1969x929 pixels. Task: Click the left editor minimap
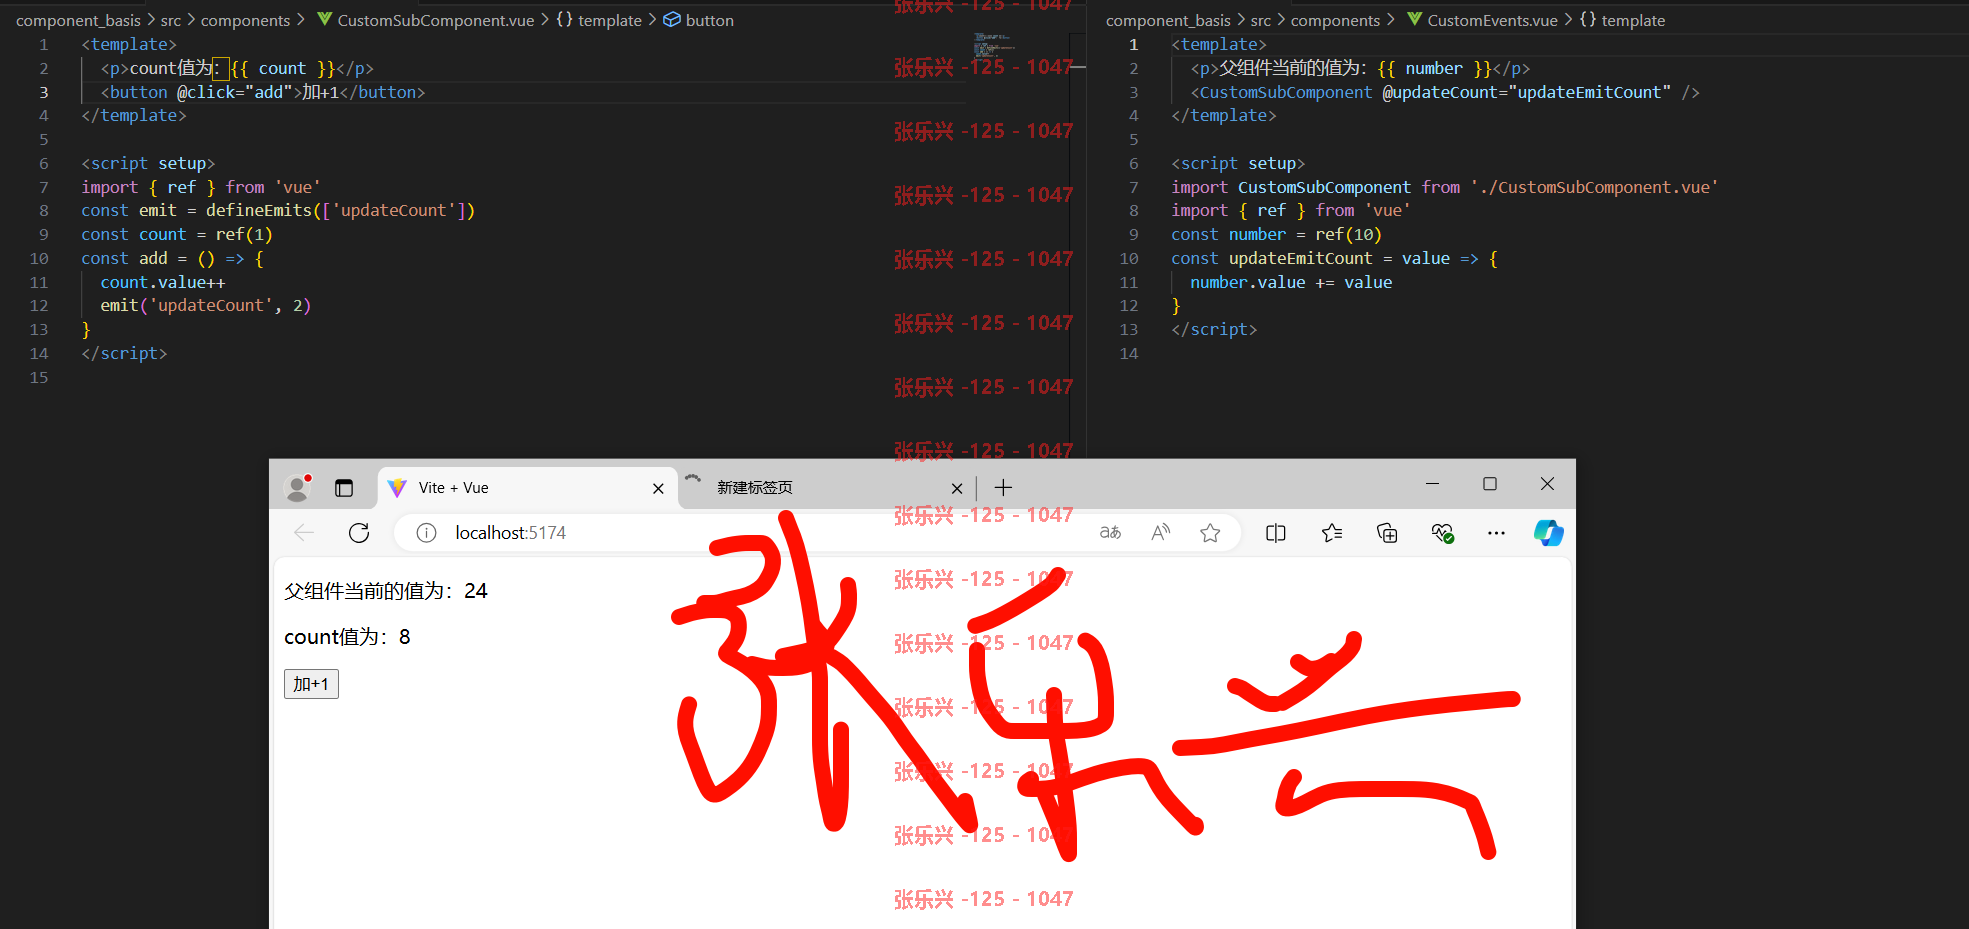coord(995,45)
